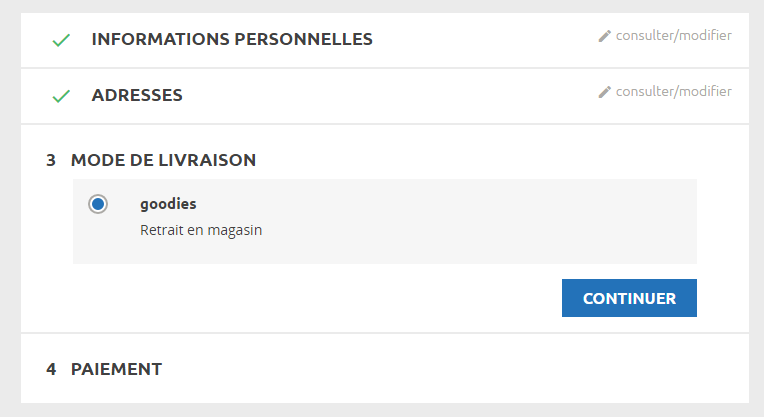Click the green checkmark next to Adresses

(61, 96)
